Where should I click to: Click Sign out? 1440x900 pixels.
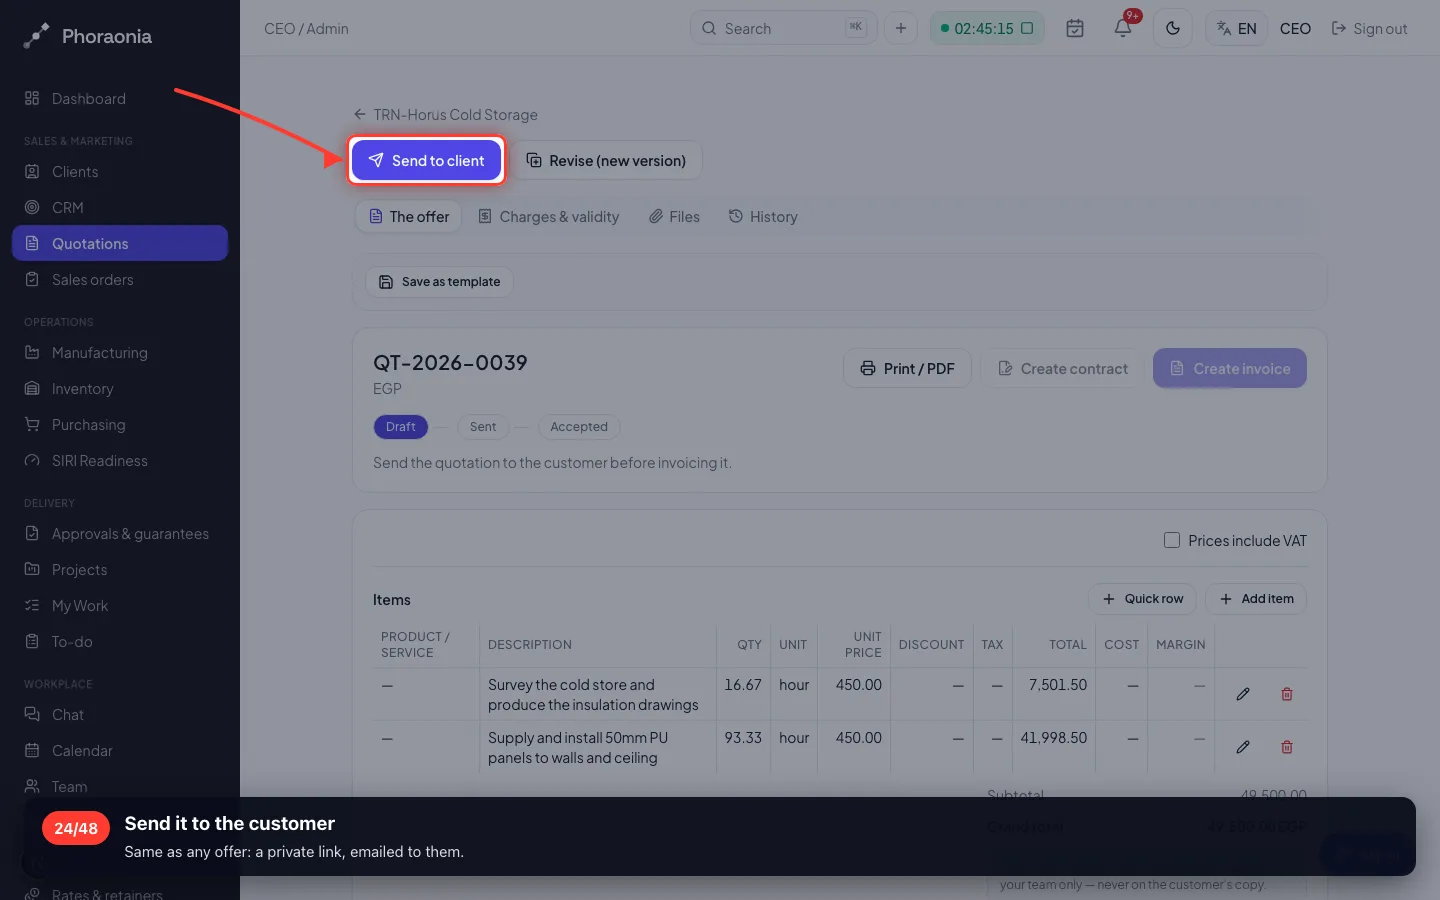pyautogui.click(x=1369, y=28)
